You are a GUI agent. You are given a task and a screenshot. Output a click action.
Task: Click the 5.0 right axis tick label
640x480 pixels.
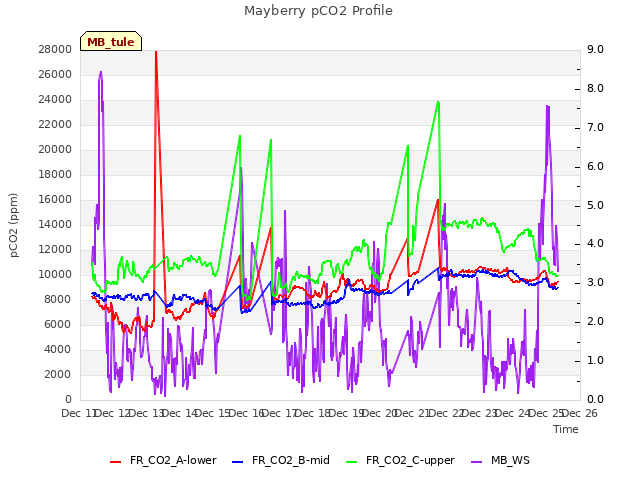point(595,205)
